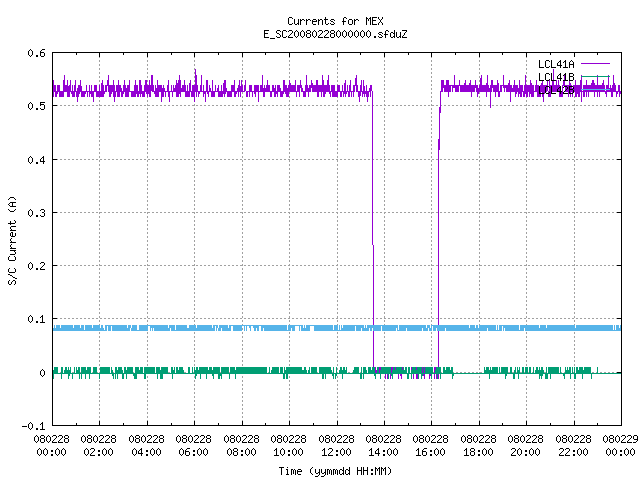The height and width of the screenshot is (480, 640).
Task: Click the y-axis tick value 0.6
Action: [x=36, y=53]
